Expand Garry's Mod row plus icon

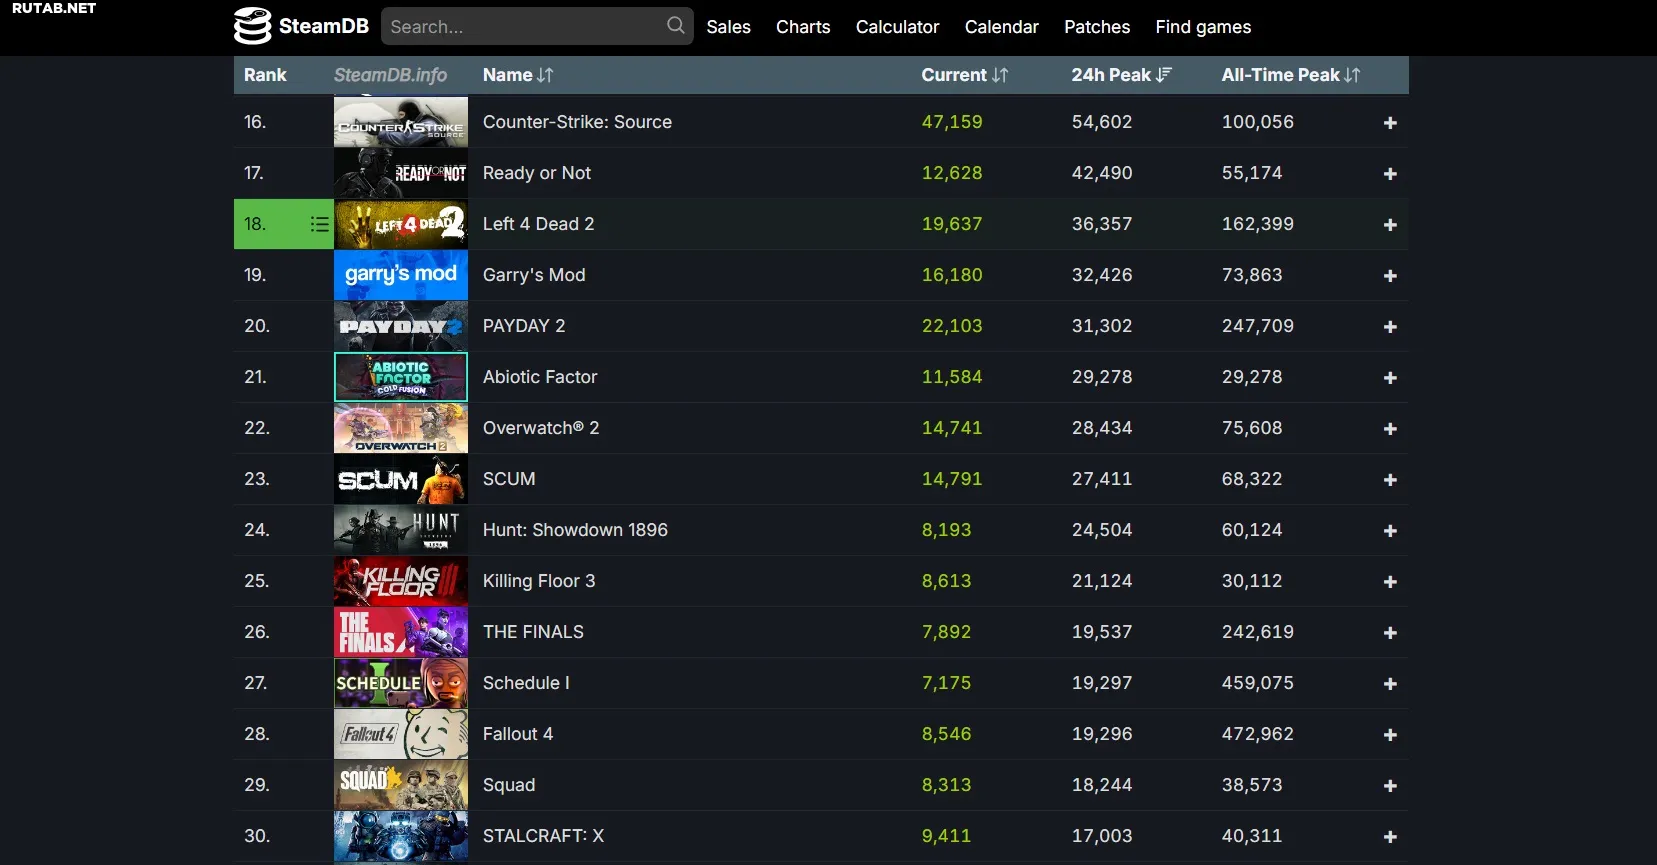tap(1390, 276)
